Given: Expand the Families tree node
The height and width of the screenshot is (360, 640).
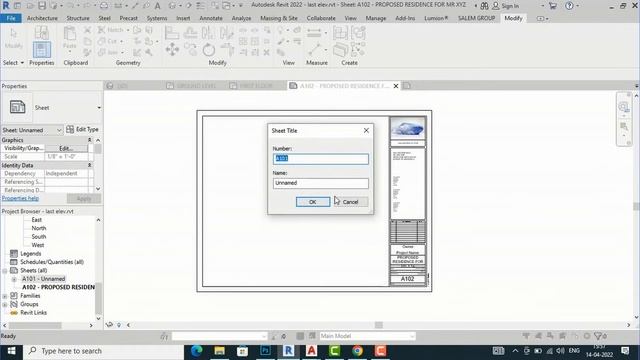Looking at the screenshot, I should (5, 296).
